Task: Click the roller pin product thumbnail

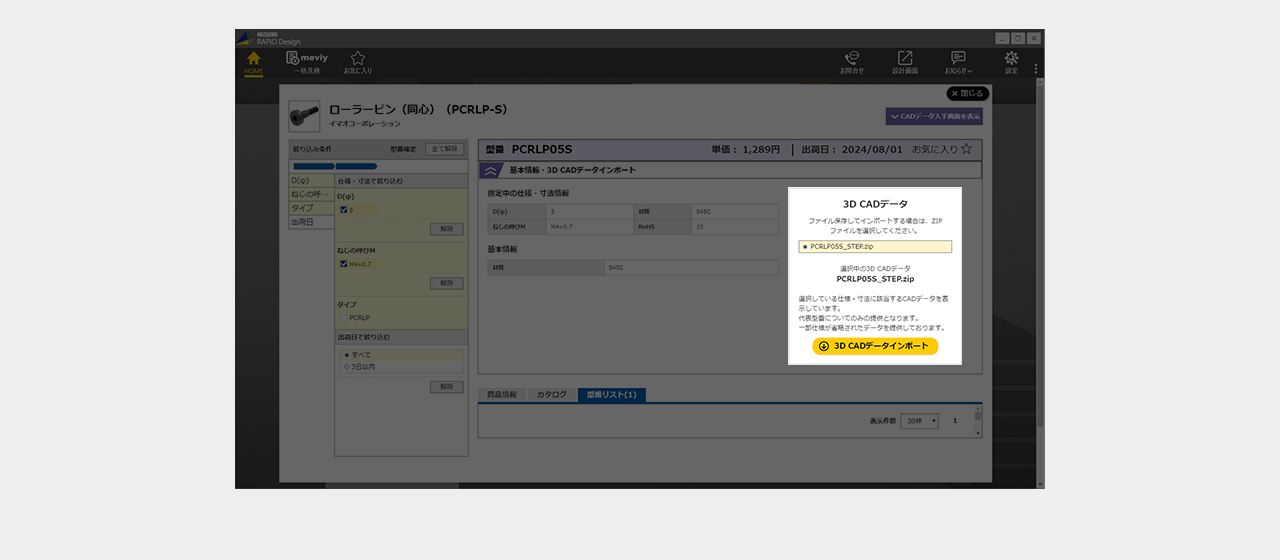Action: 304,116
